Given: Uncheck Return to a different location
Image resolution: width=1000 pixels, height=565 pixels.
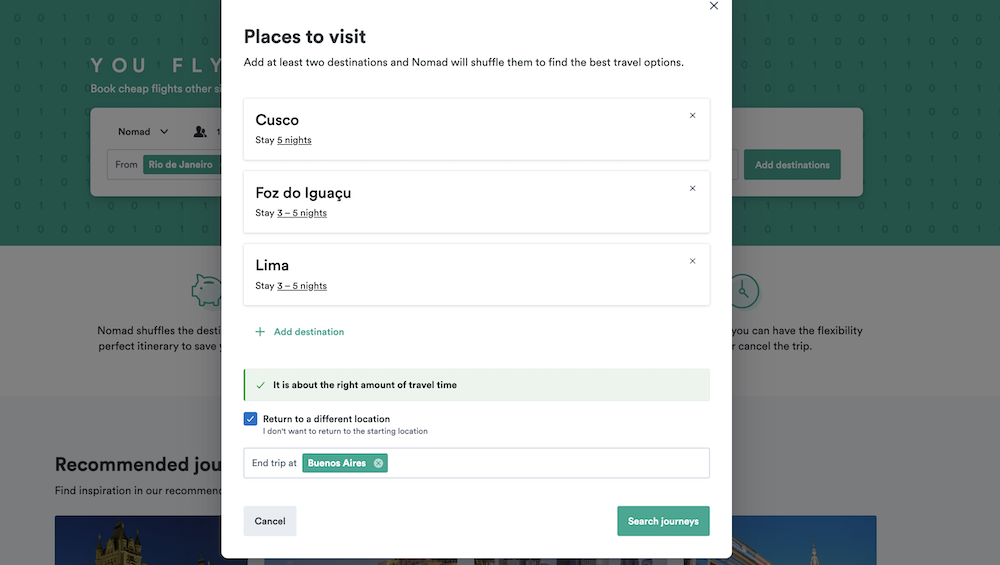Looking at the screenshot, I should pos(250,419).
